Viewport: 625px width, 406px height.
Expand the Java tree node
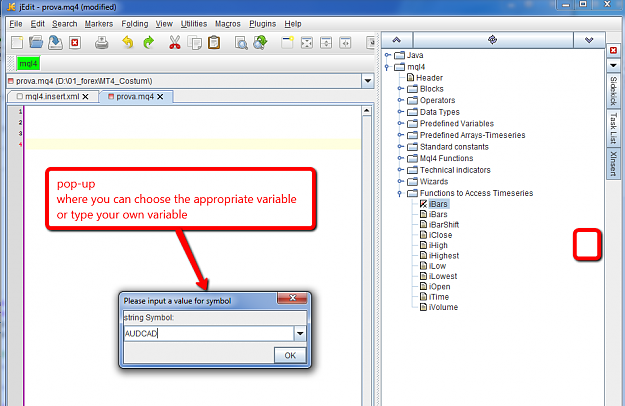pyautogui.click(x=387, y=55)
